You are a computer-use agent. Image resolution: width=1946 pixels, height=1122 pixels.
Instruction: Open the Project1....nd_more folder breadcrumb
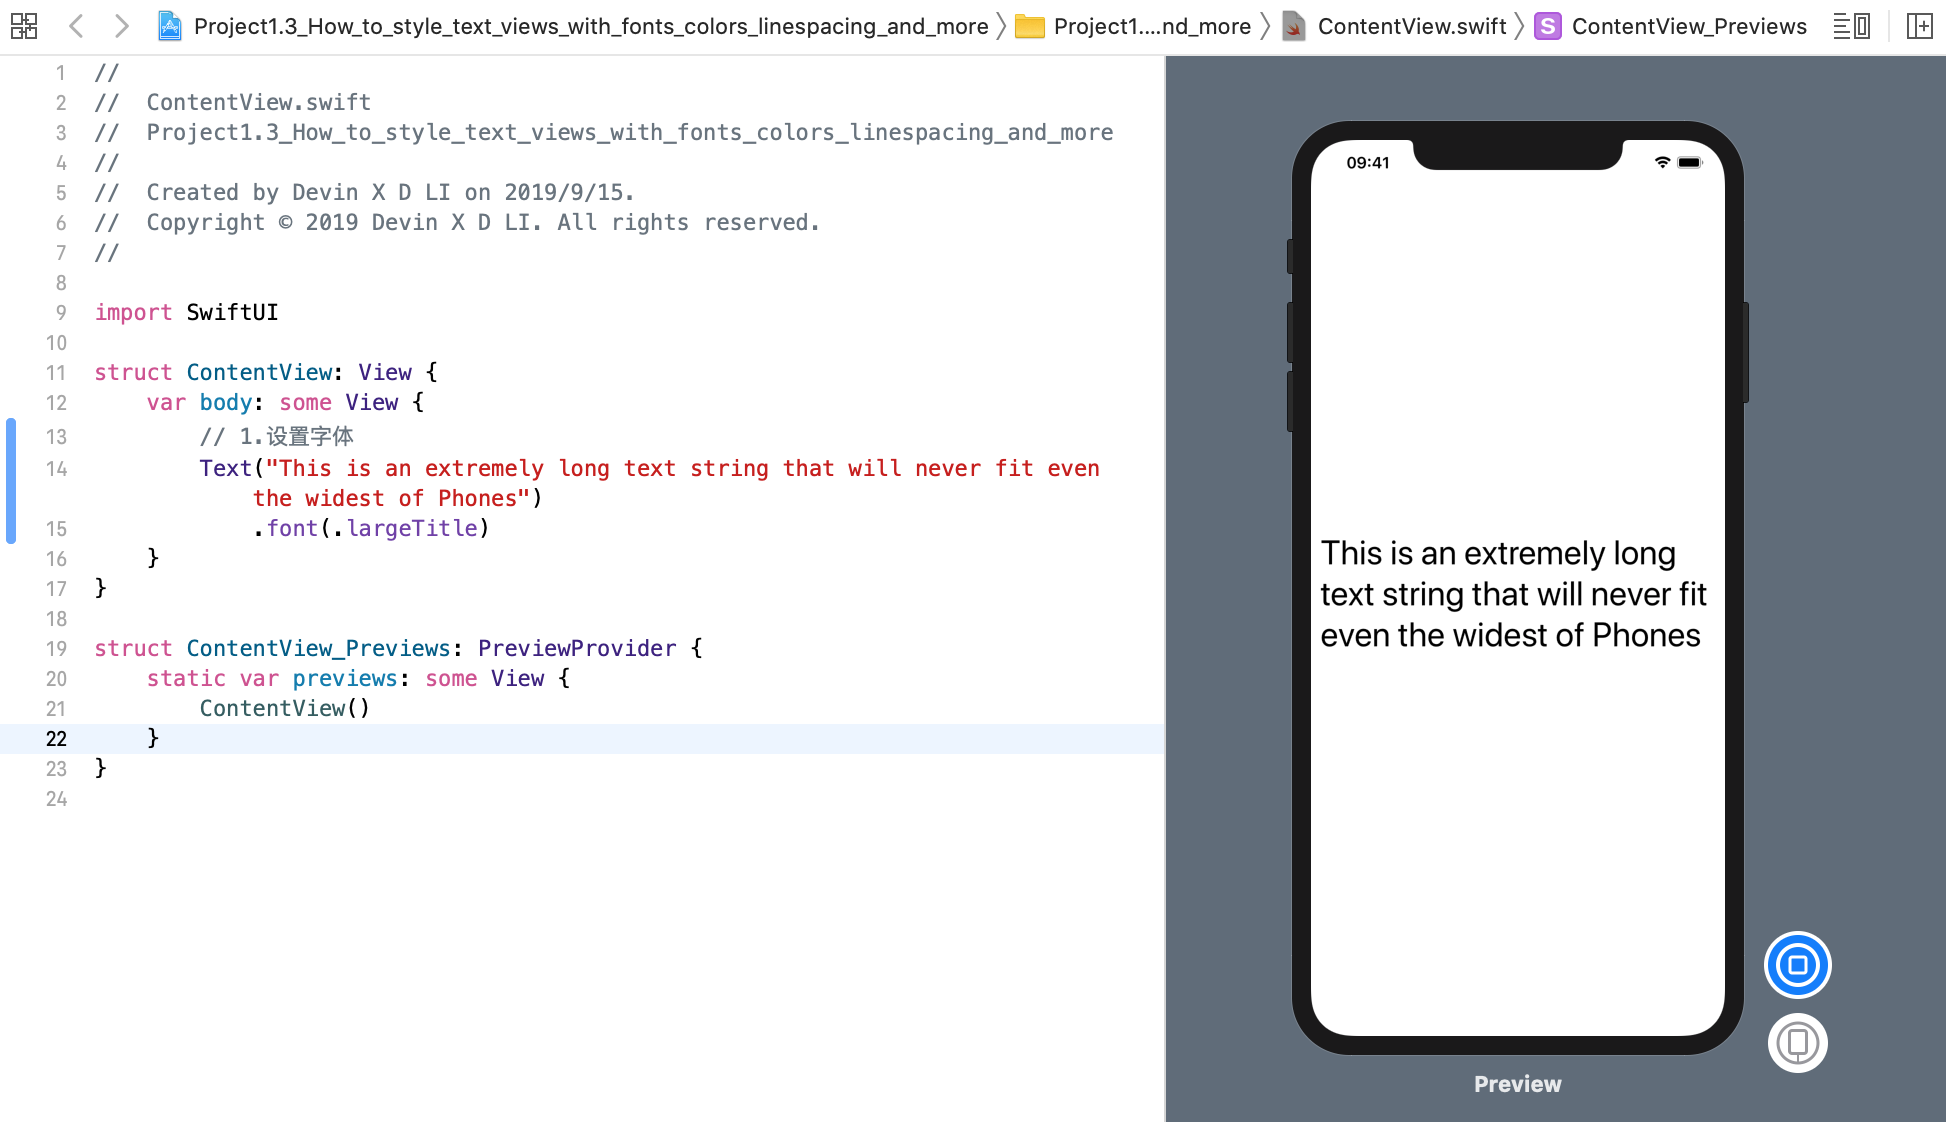pyautogui.click(x=1152, y=26)
